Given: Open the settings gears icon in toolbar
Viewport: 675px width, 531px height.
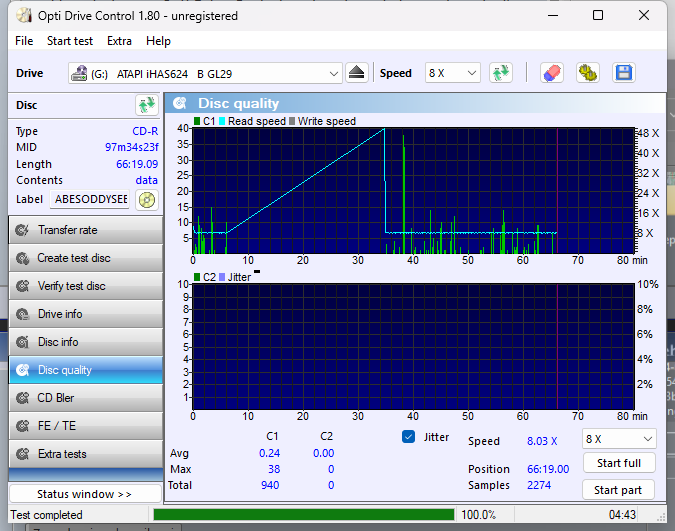Looking at the screenshot, I should tap(588, 73).
